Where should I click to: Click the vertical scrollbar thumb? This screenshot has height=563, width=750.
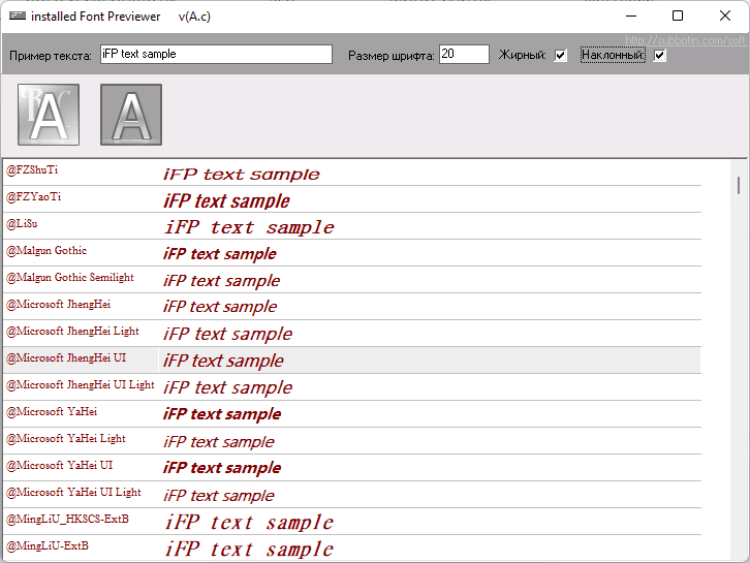click(x=739, y=186)
